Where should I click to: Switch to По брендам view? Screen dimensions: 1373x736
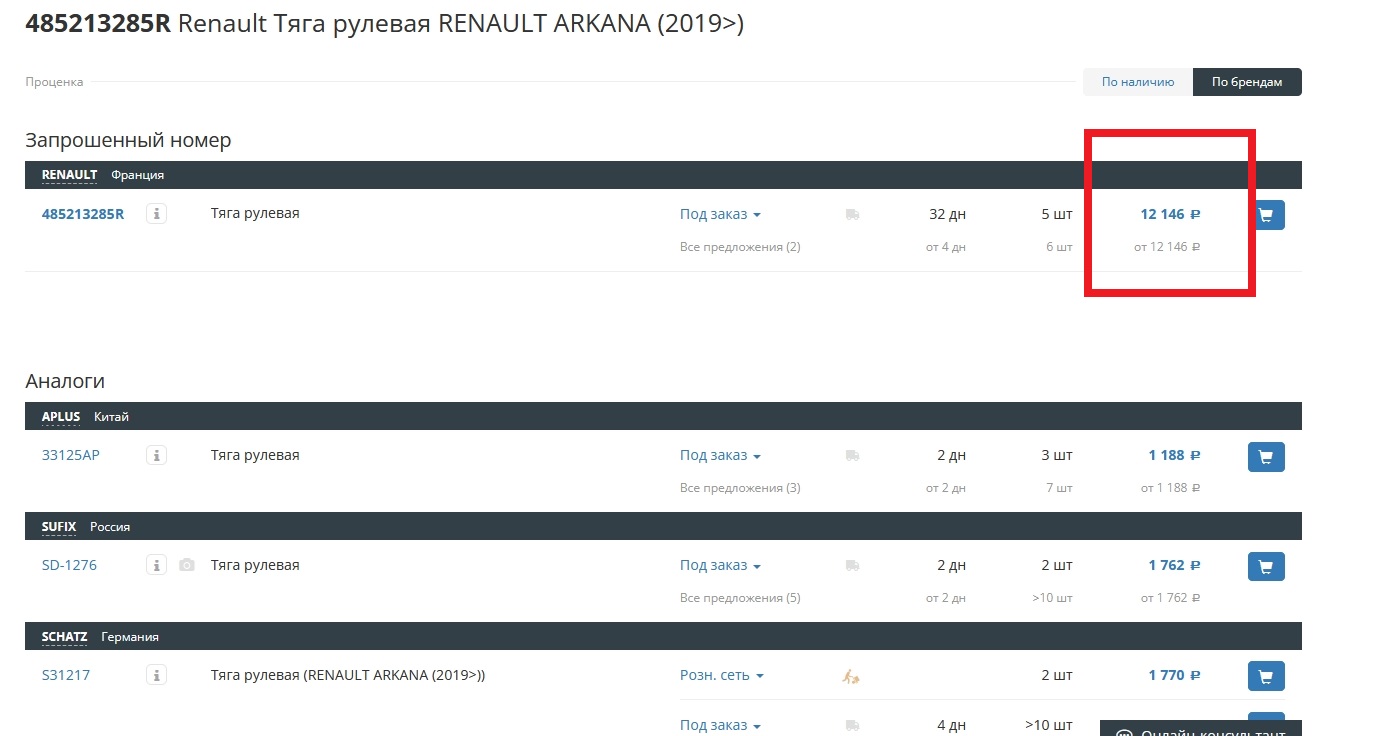[x=1247, y=82]
